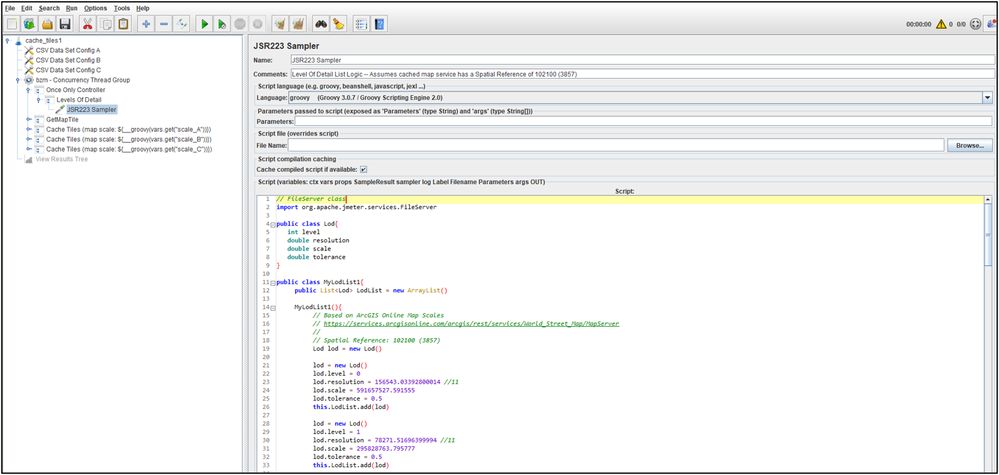Click the green Start test button

(204, 23)
